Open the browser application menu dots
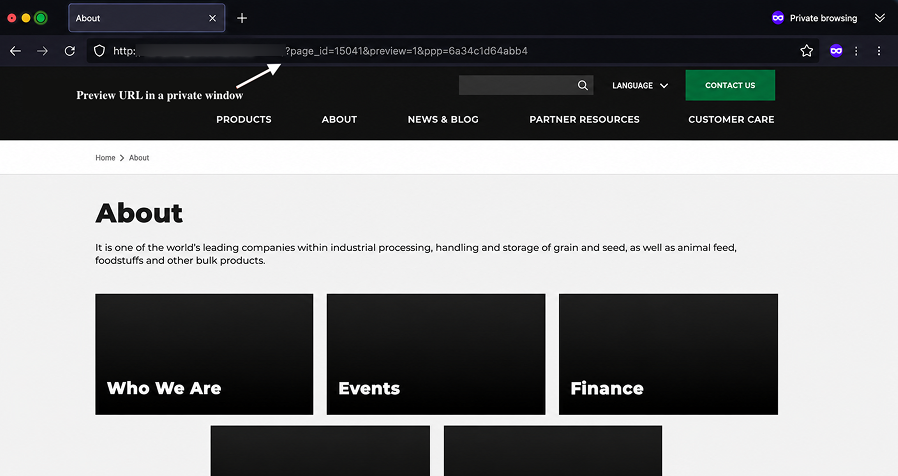This screenshot has height=476, width=898. click(879, 51)
